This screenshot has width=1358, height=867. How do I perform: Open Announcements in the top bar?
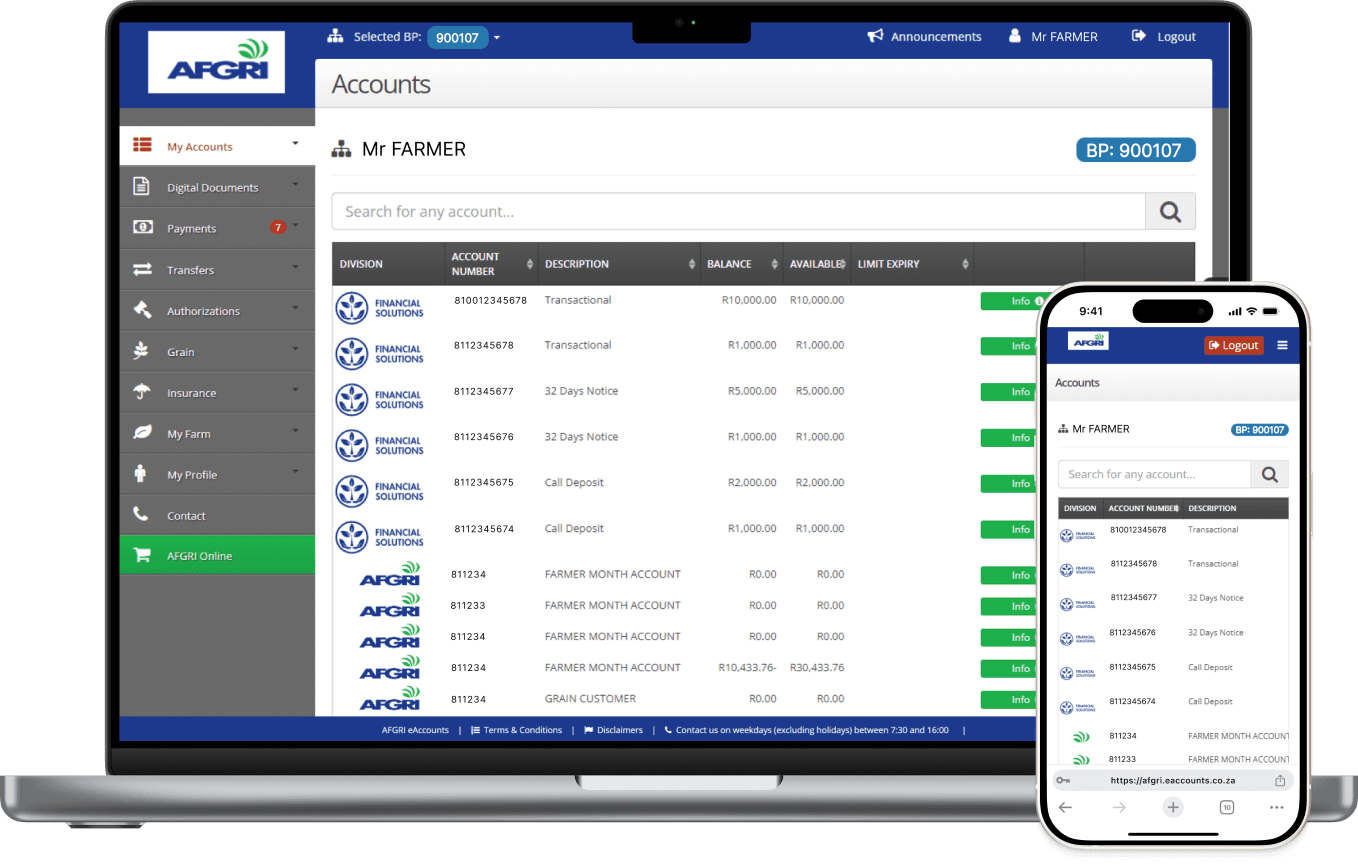[924, 36]
